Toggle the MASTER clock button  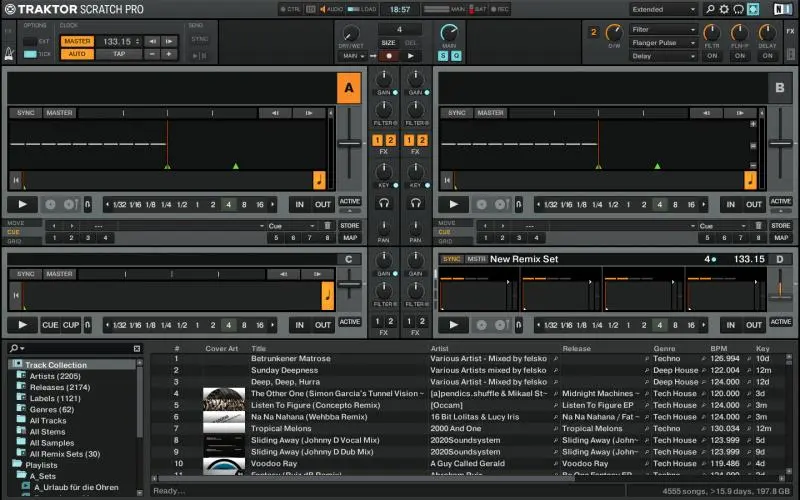(x=76, y=41)
